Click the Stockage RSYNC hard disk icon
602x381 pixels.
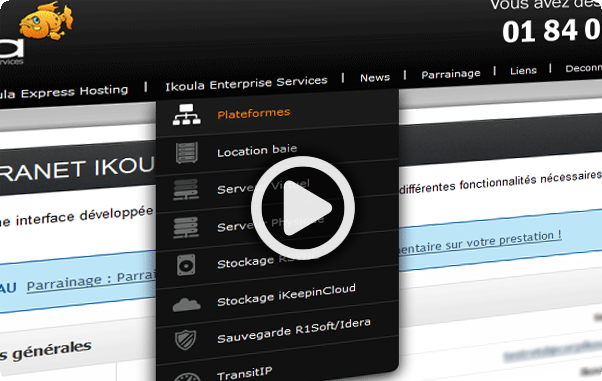[x=186, y=265]
